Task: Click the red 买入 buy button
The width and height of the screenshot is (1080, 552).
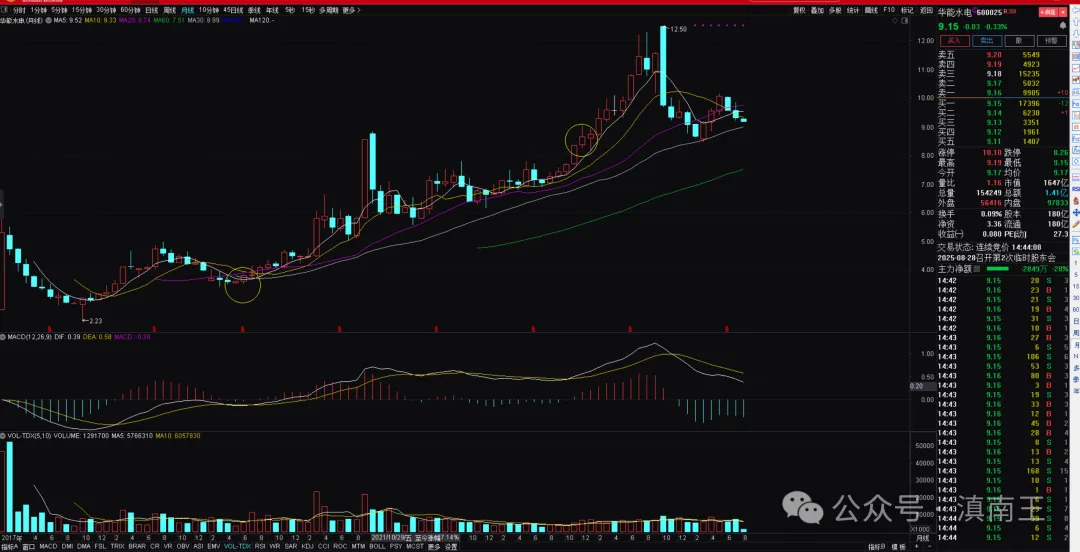Action: tap(955, 41)
